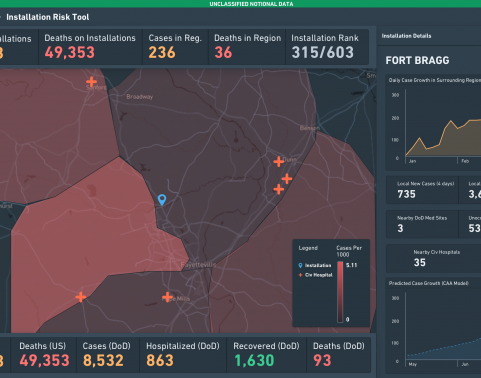Click the Nearby Civ Hospitals value 35
Viewport: 481px width, 378px height.
[420, 263]
